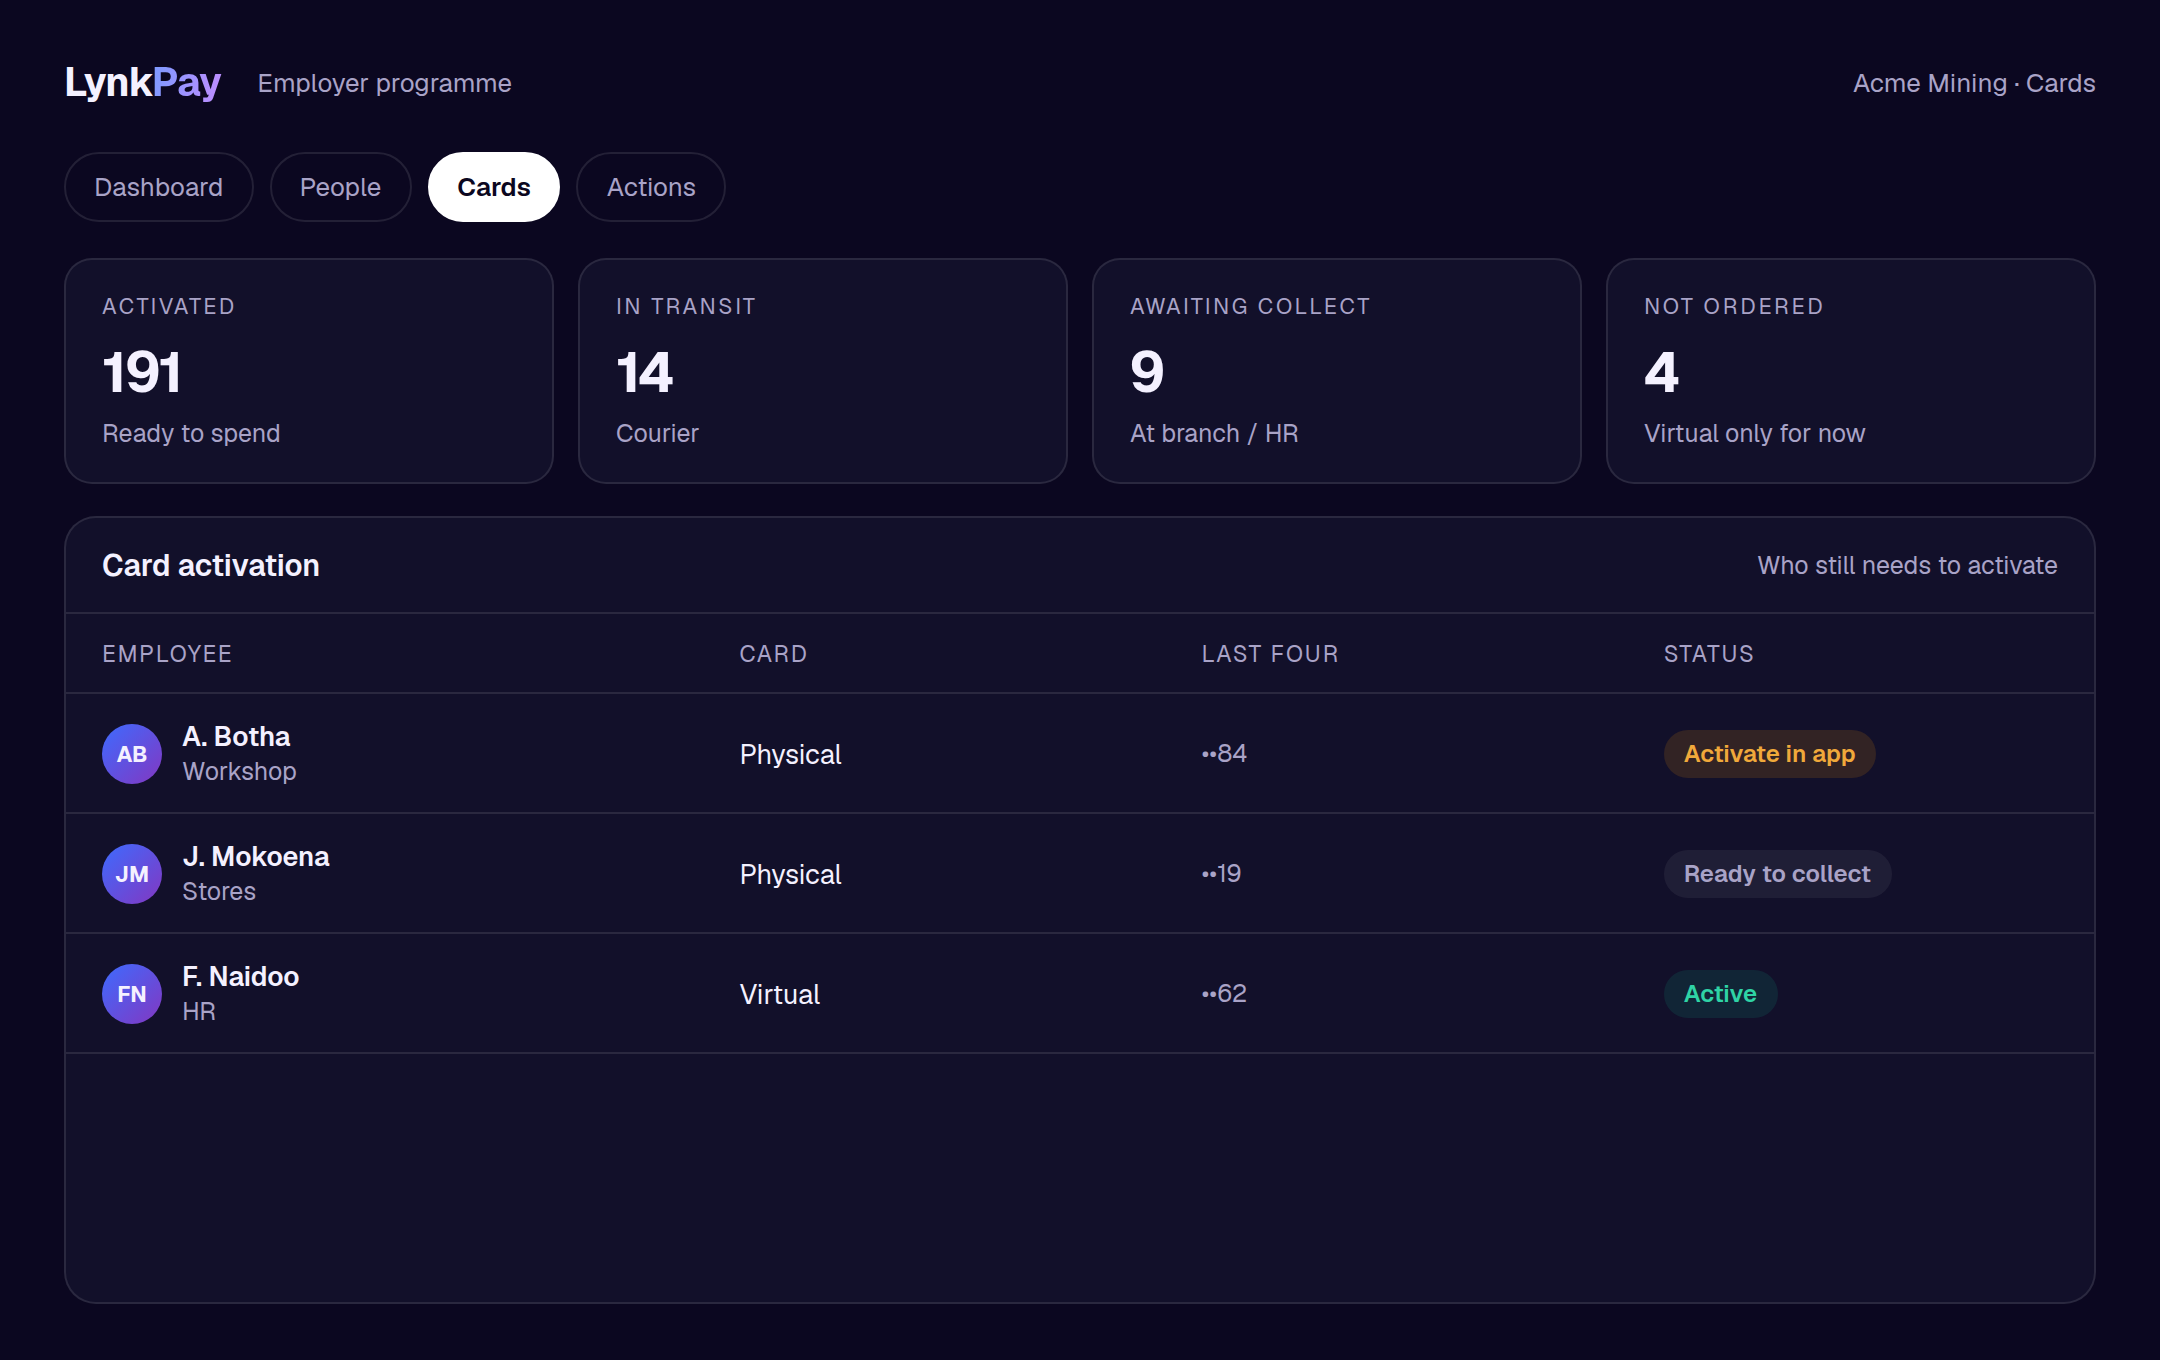The height and width of the screenshot is (1360, 2160).
Task: Click the 'Card activation' heading
Action: [x=211, y=566]
